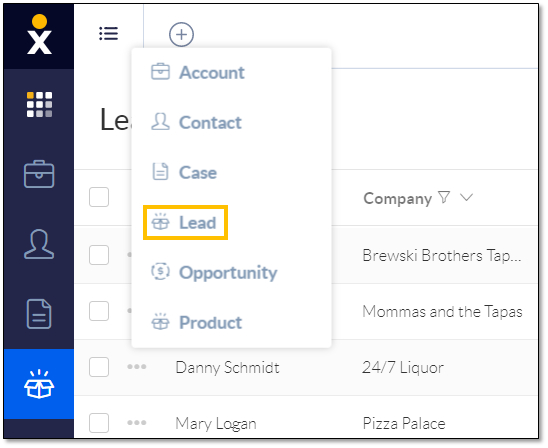Image resolution: width=548 pixels, height=448 pixels.
Task: Select the highlighted Leads sidebar icon
Action: click(39, 384)
